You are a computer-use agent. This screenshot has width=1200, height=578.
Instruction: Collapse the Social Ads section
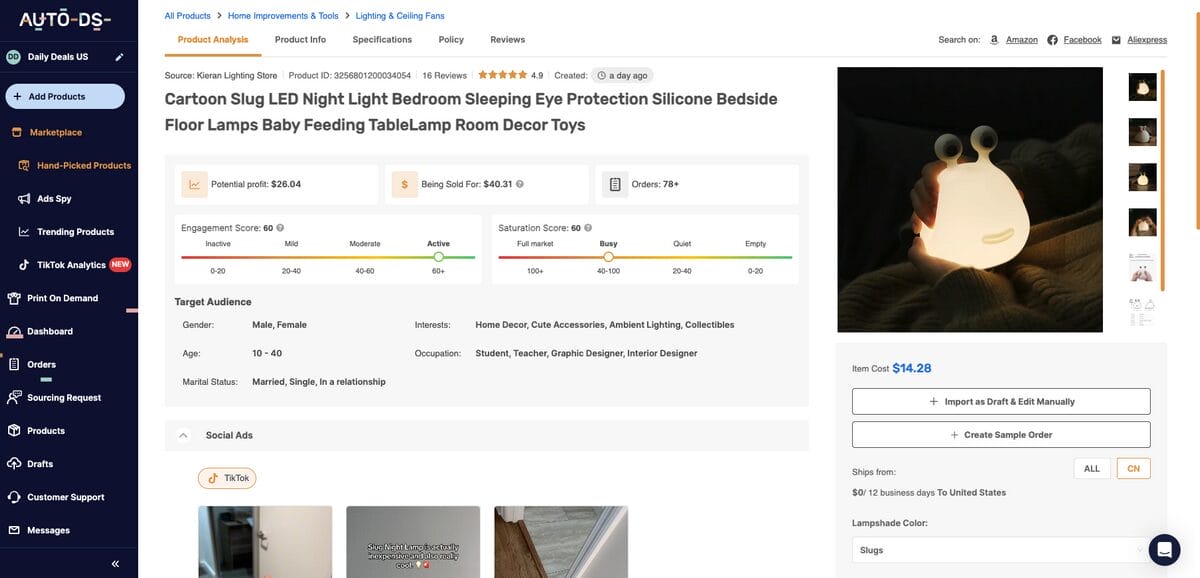(183, 435)
